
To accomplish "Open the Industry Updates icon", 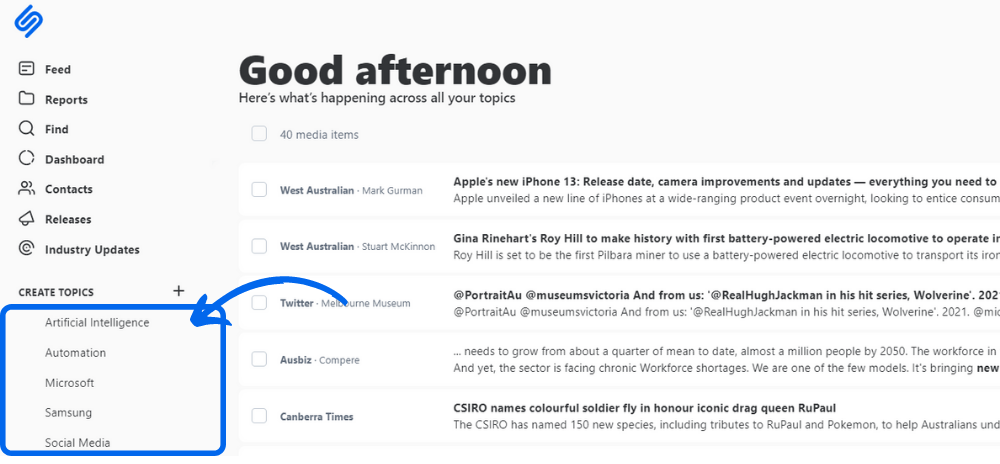I will tap(26, 249).
